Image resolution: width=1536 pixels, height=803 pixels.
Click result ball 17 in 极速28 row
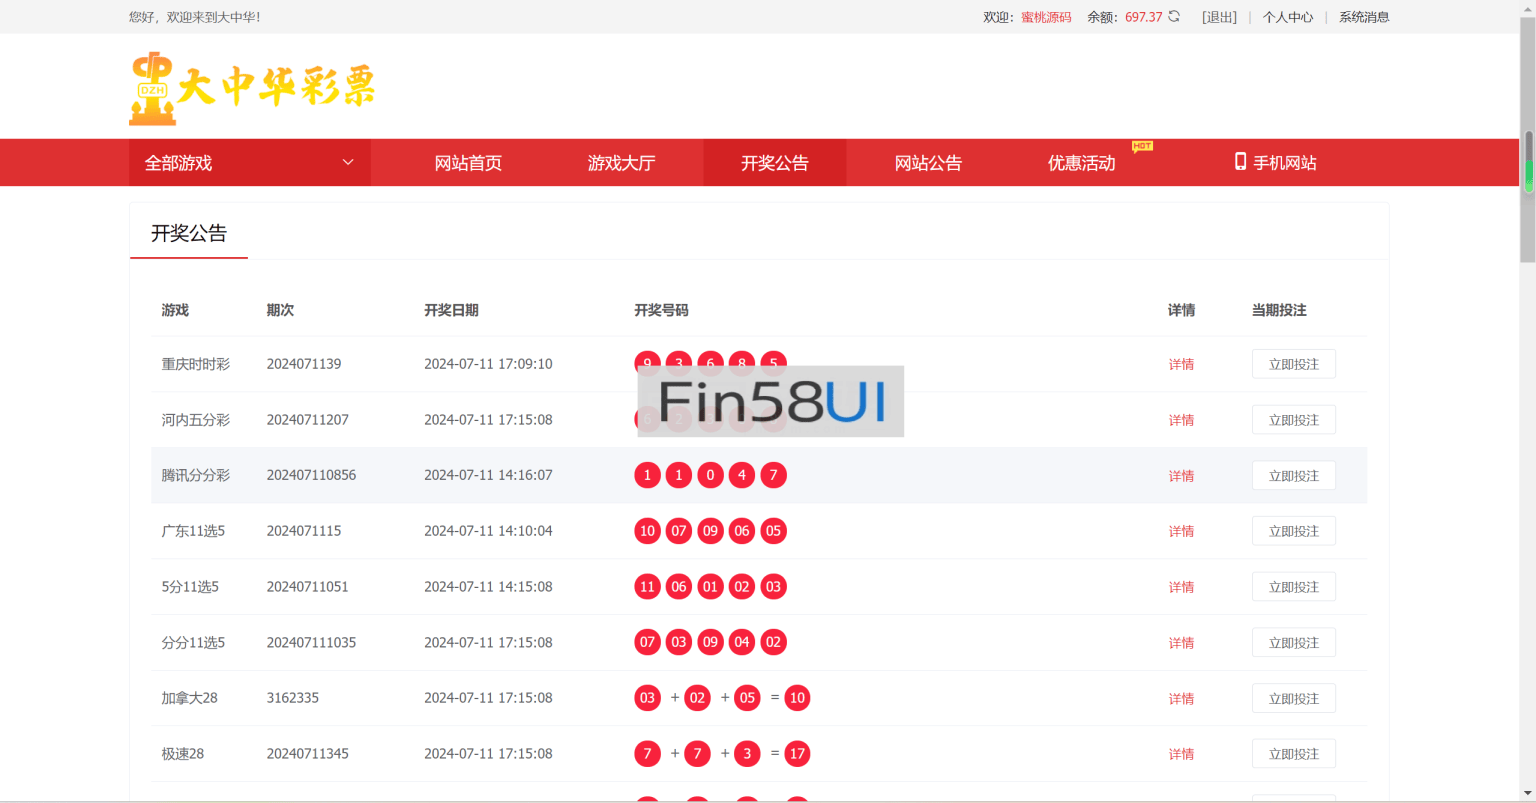click(797, 754)
